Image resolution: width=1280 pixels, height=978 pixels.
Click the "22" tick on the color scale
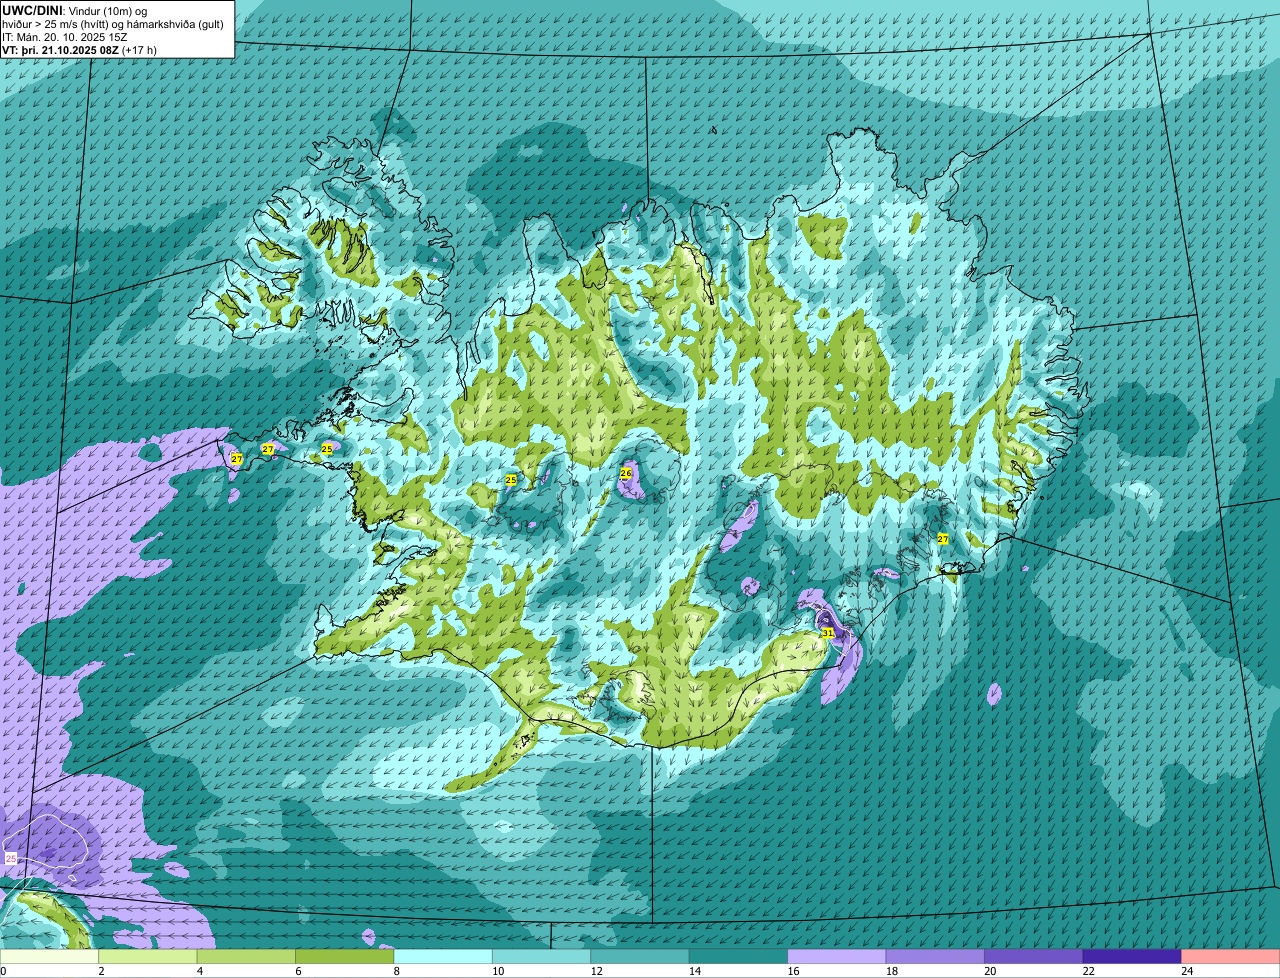[1088, 971]
